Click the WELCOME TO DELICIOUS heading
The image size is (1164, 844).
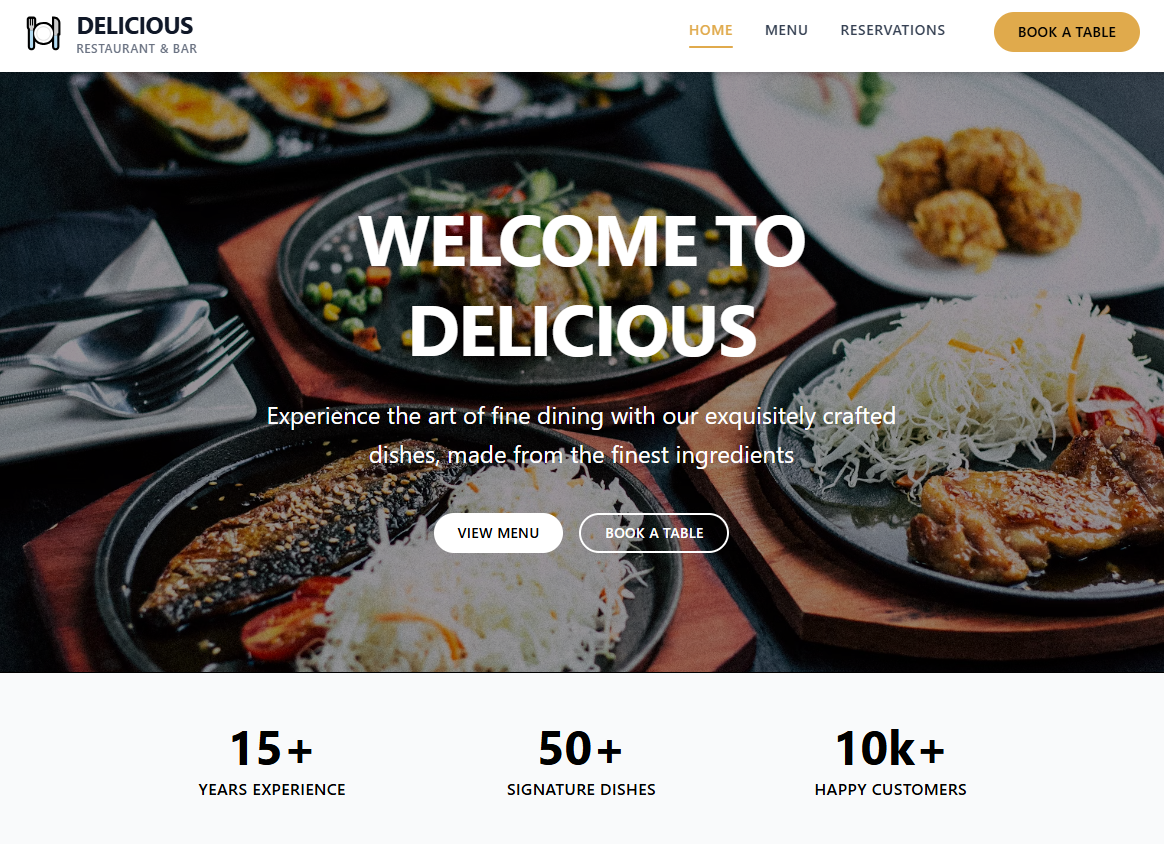582,285
